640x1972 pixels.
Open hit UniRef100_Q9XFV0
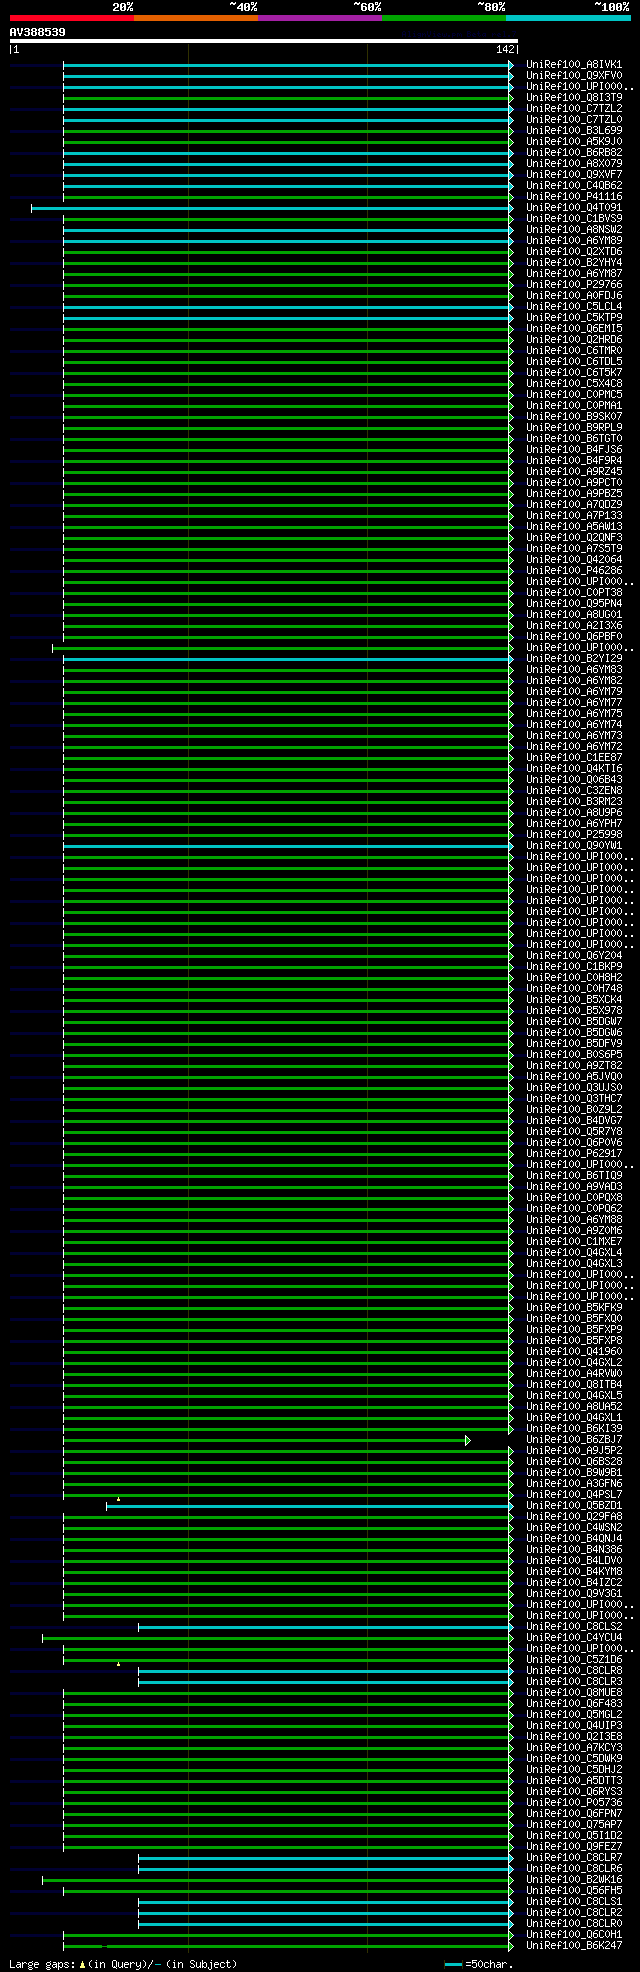tap(574, 75)
